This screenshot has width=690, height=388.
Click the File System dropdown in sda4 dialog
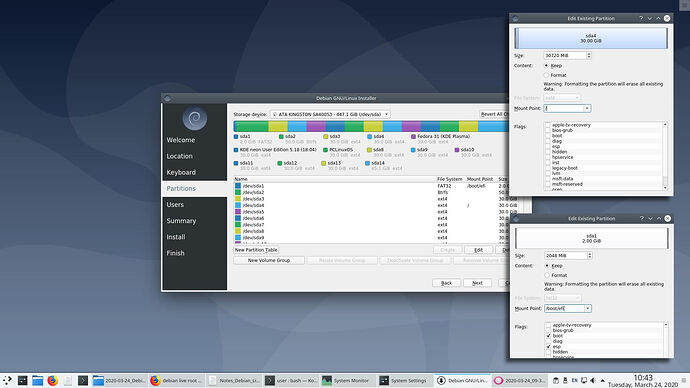coord(562,98)
